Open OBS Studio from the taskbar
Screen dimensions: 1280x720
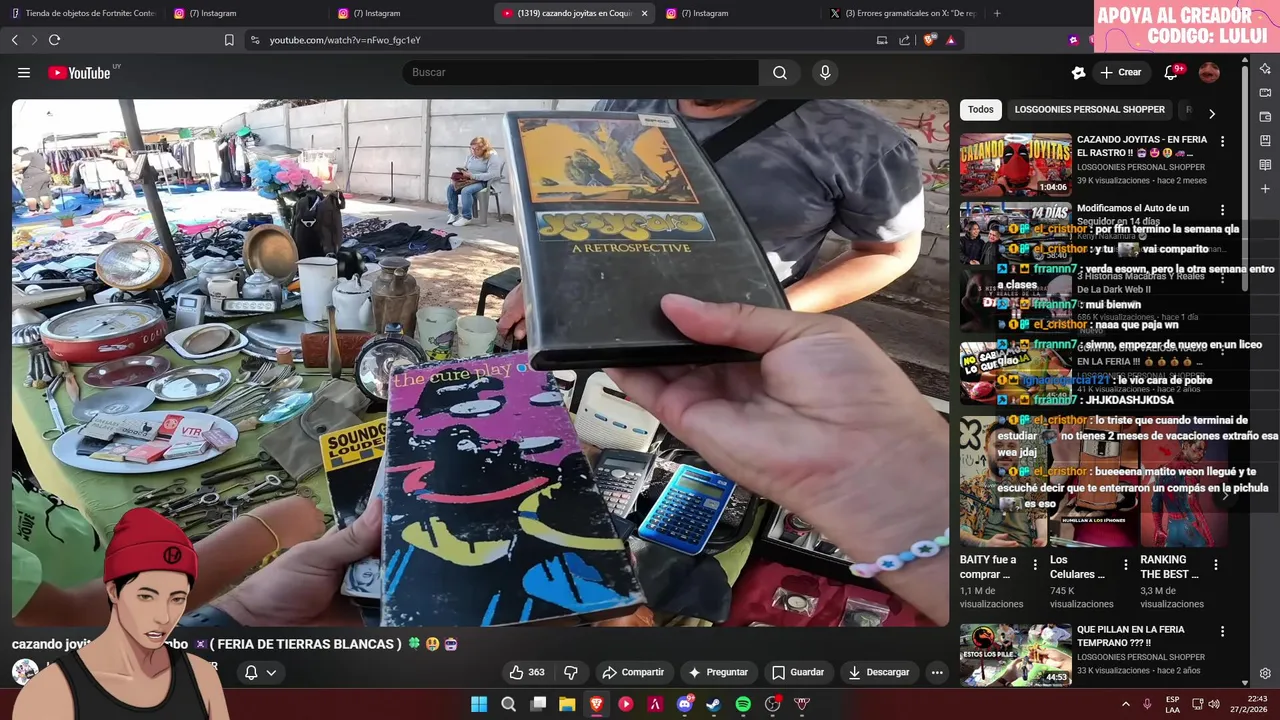[x=772, y=704]
